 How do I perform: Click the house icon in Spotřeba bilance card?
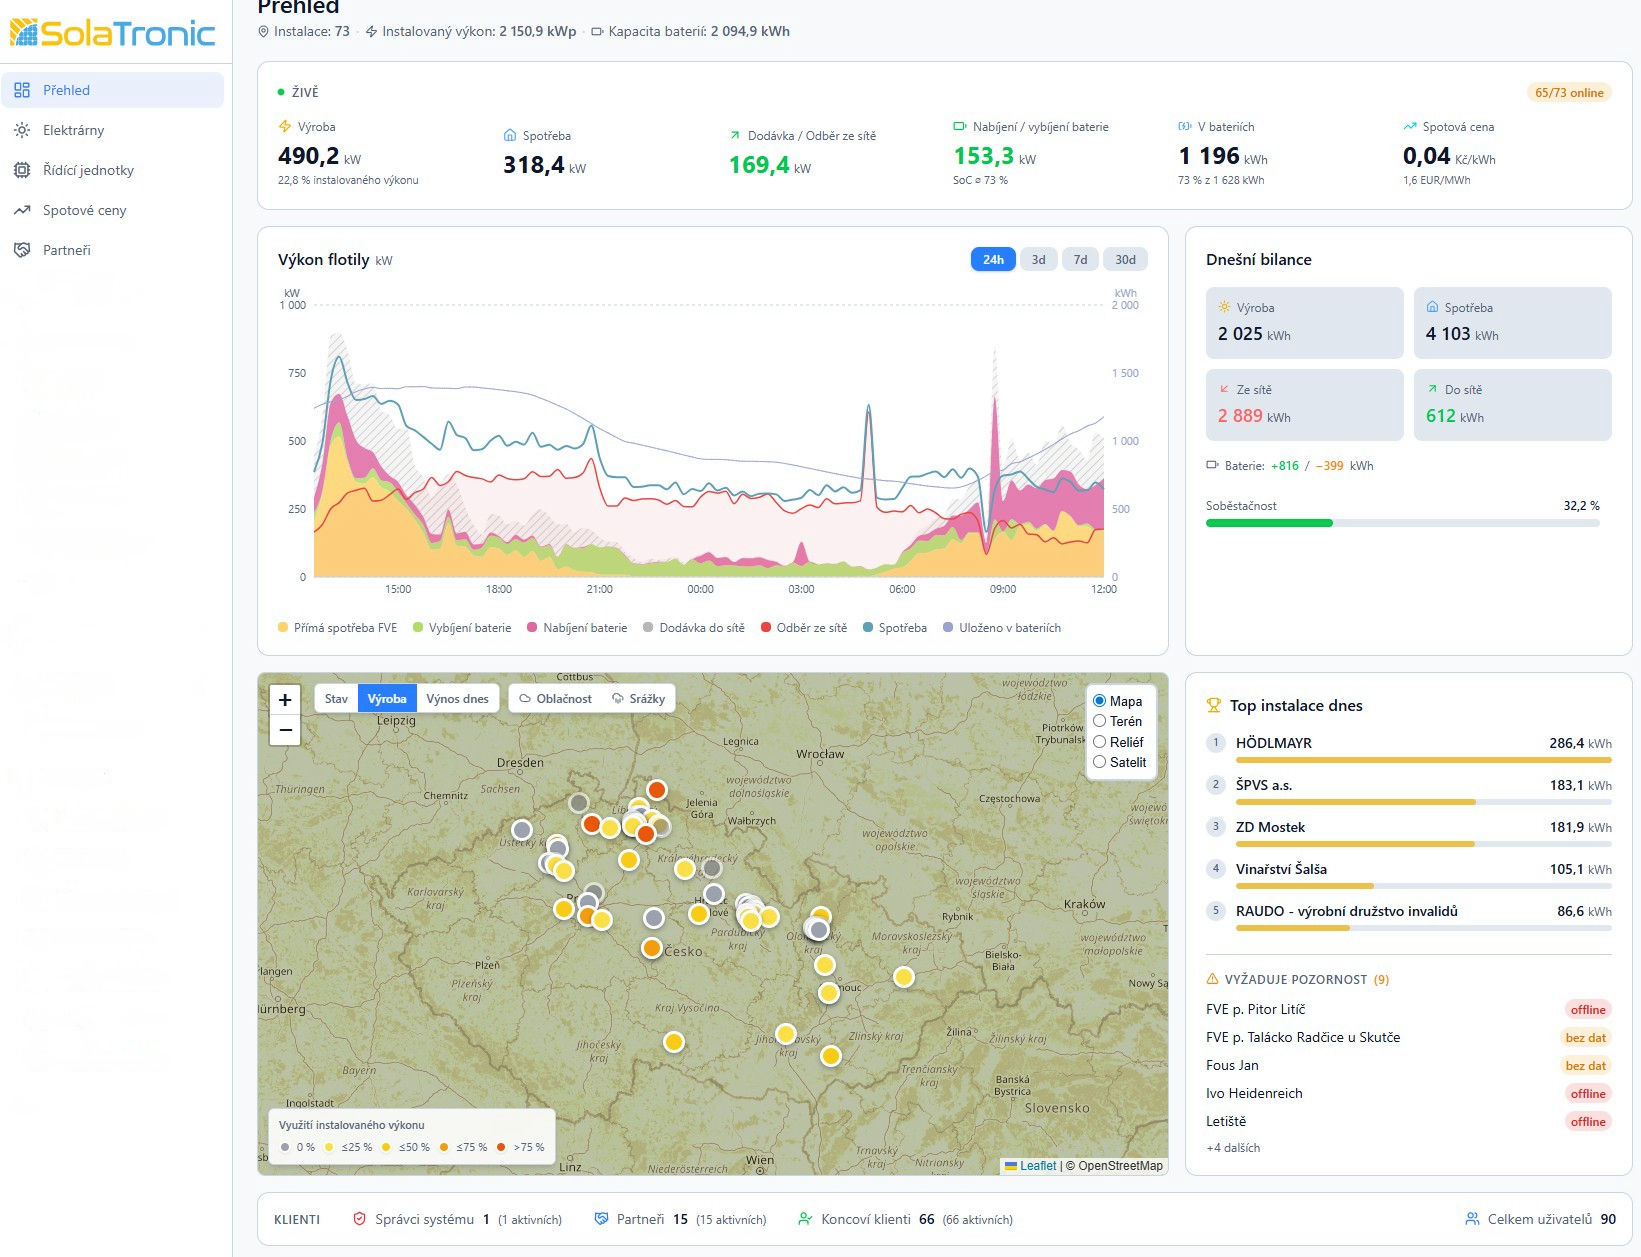click(1432, 307)
